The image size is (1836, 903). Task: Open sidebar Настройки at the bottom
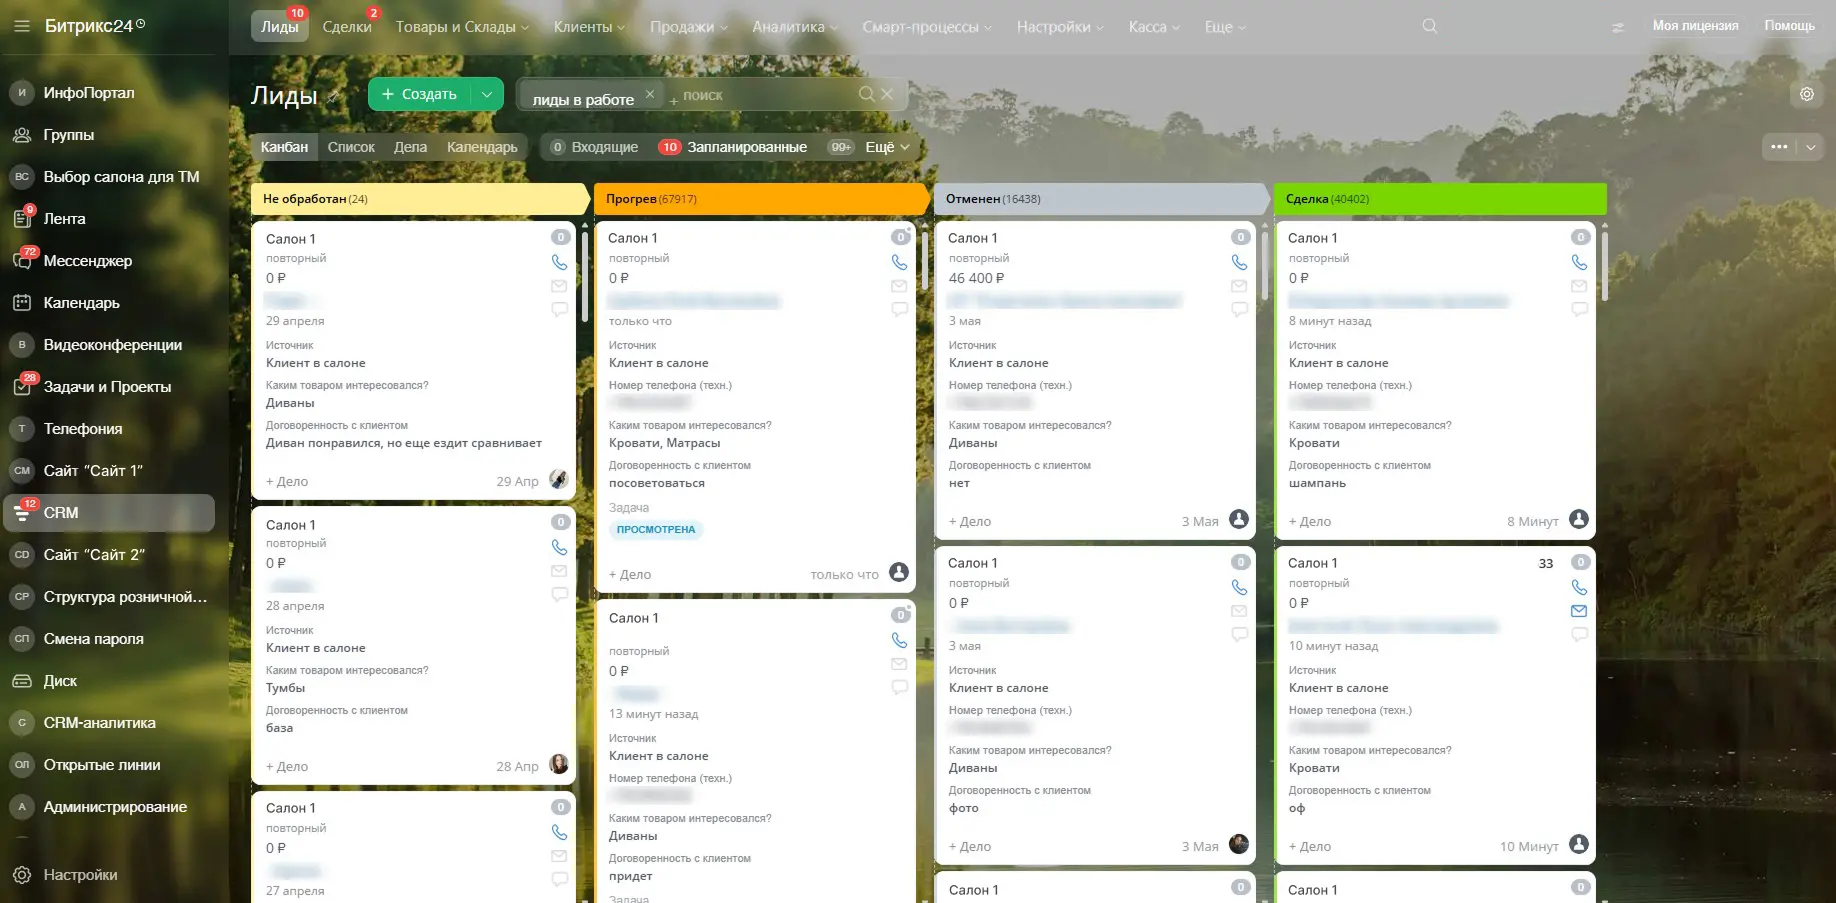(80, 875)
